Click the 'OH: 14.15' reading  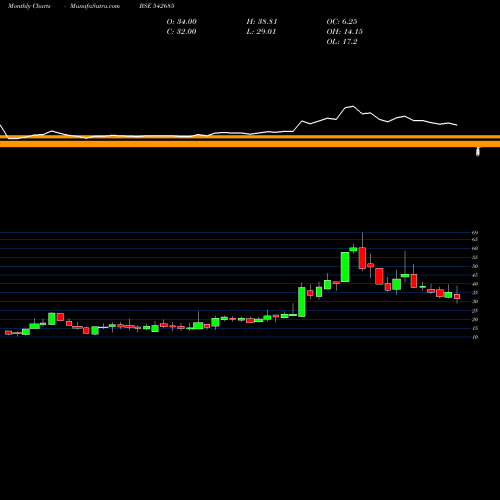coord(345,32)
